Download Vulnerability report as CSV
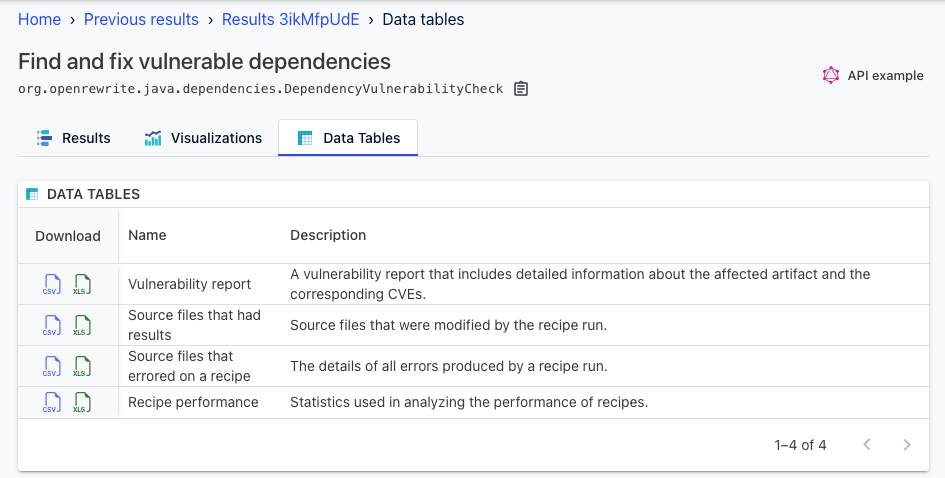 tap(52, 284)
